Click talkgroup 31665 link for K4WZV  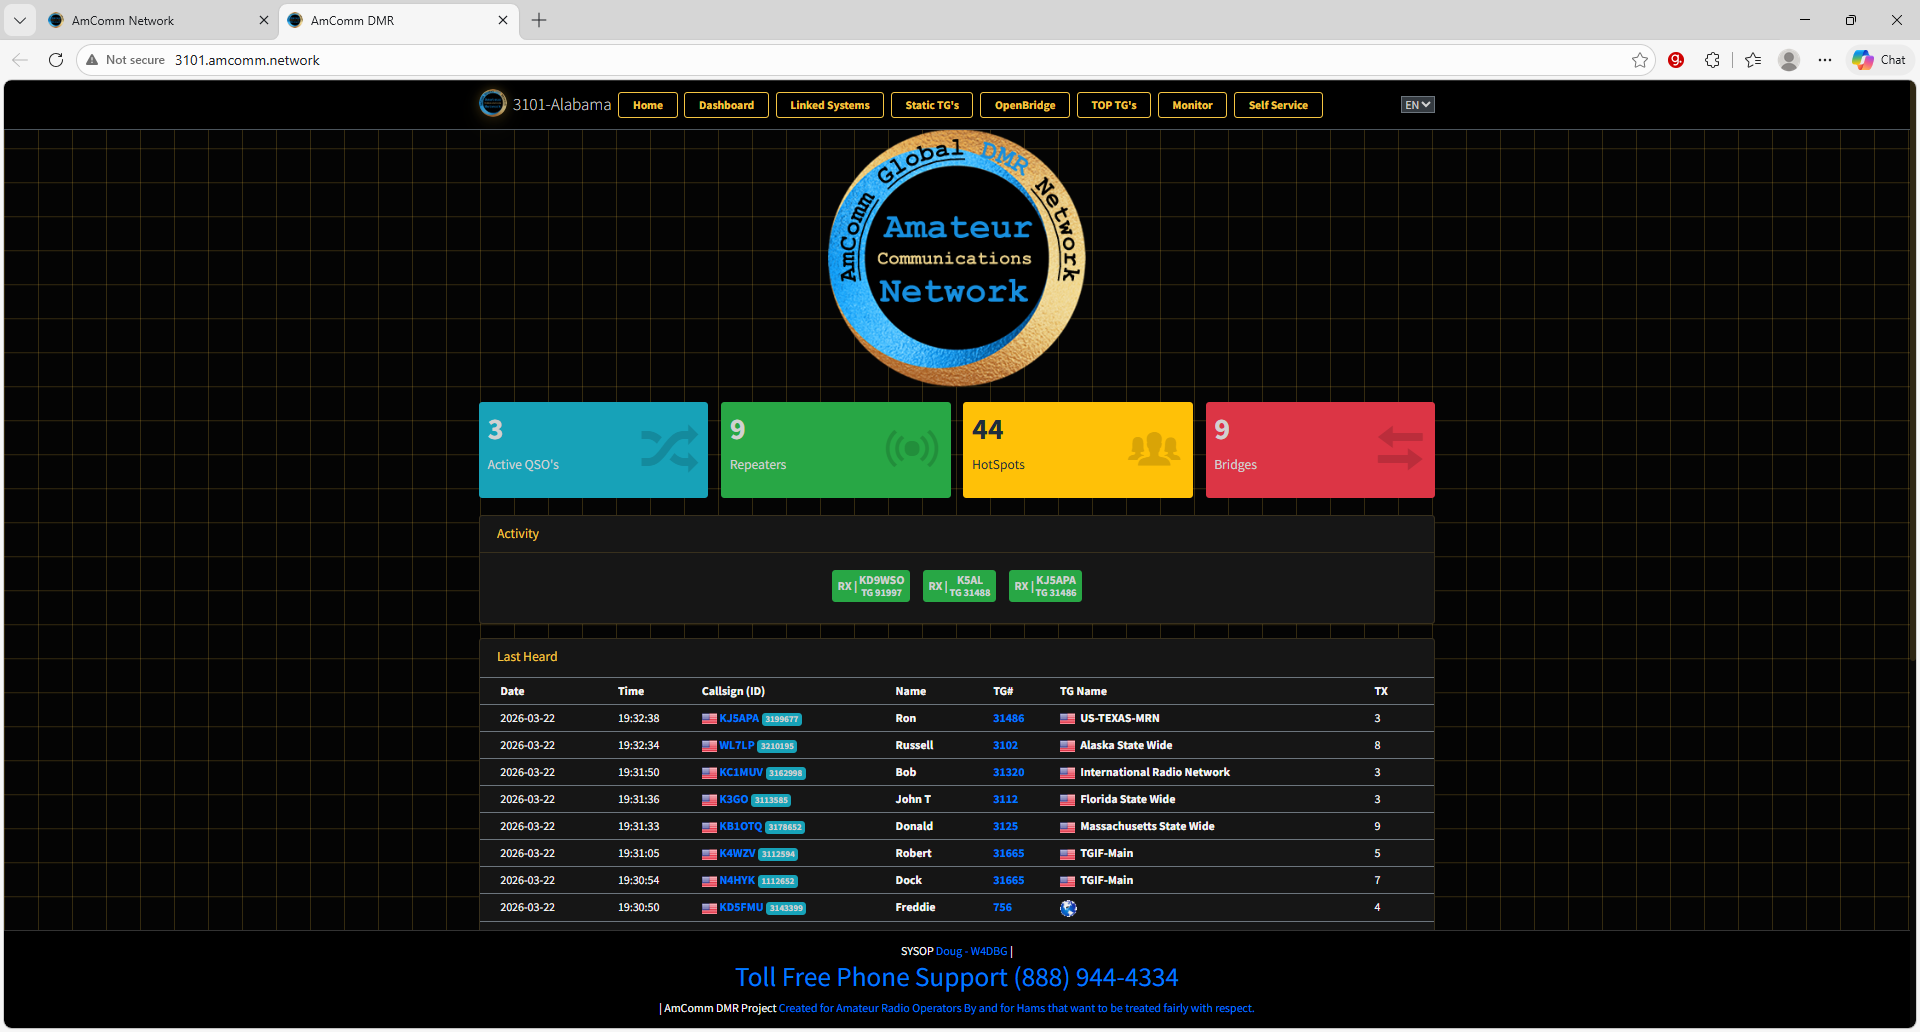click(x=1008, y=853)
